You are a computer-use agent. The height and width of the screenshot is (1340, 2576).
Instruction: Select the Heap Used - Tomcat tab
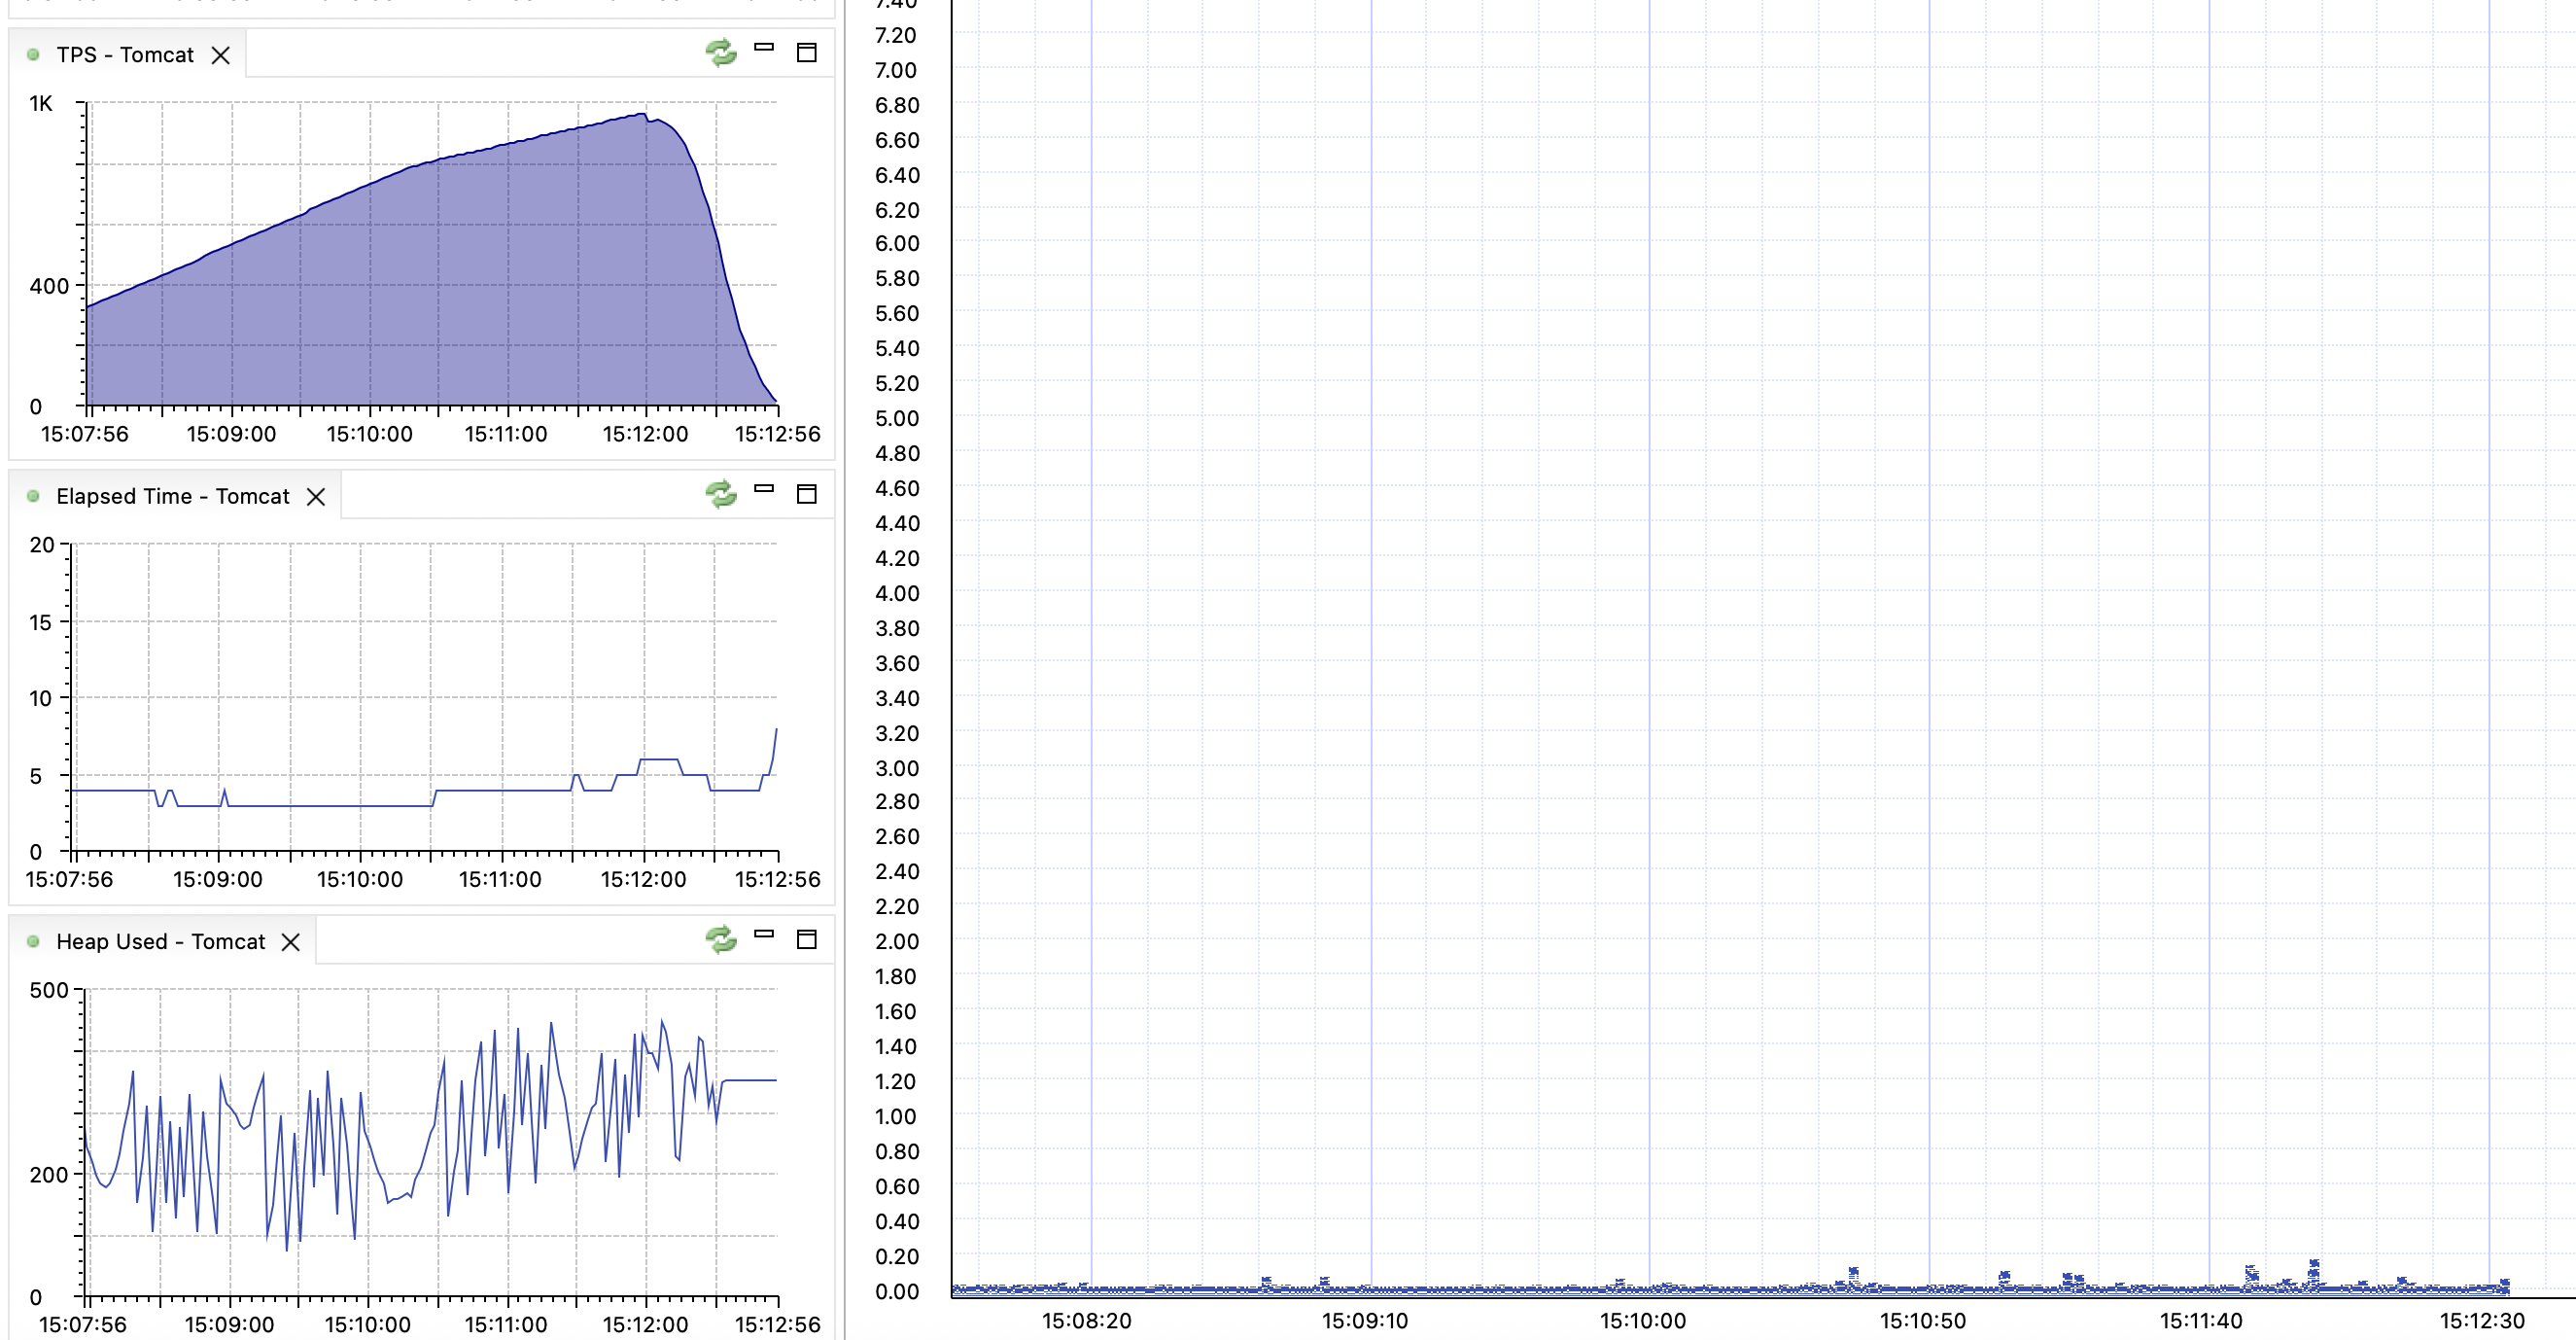point(160,942)
